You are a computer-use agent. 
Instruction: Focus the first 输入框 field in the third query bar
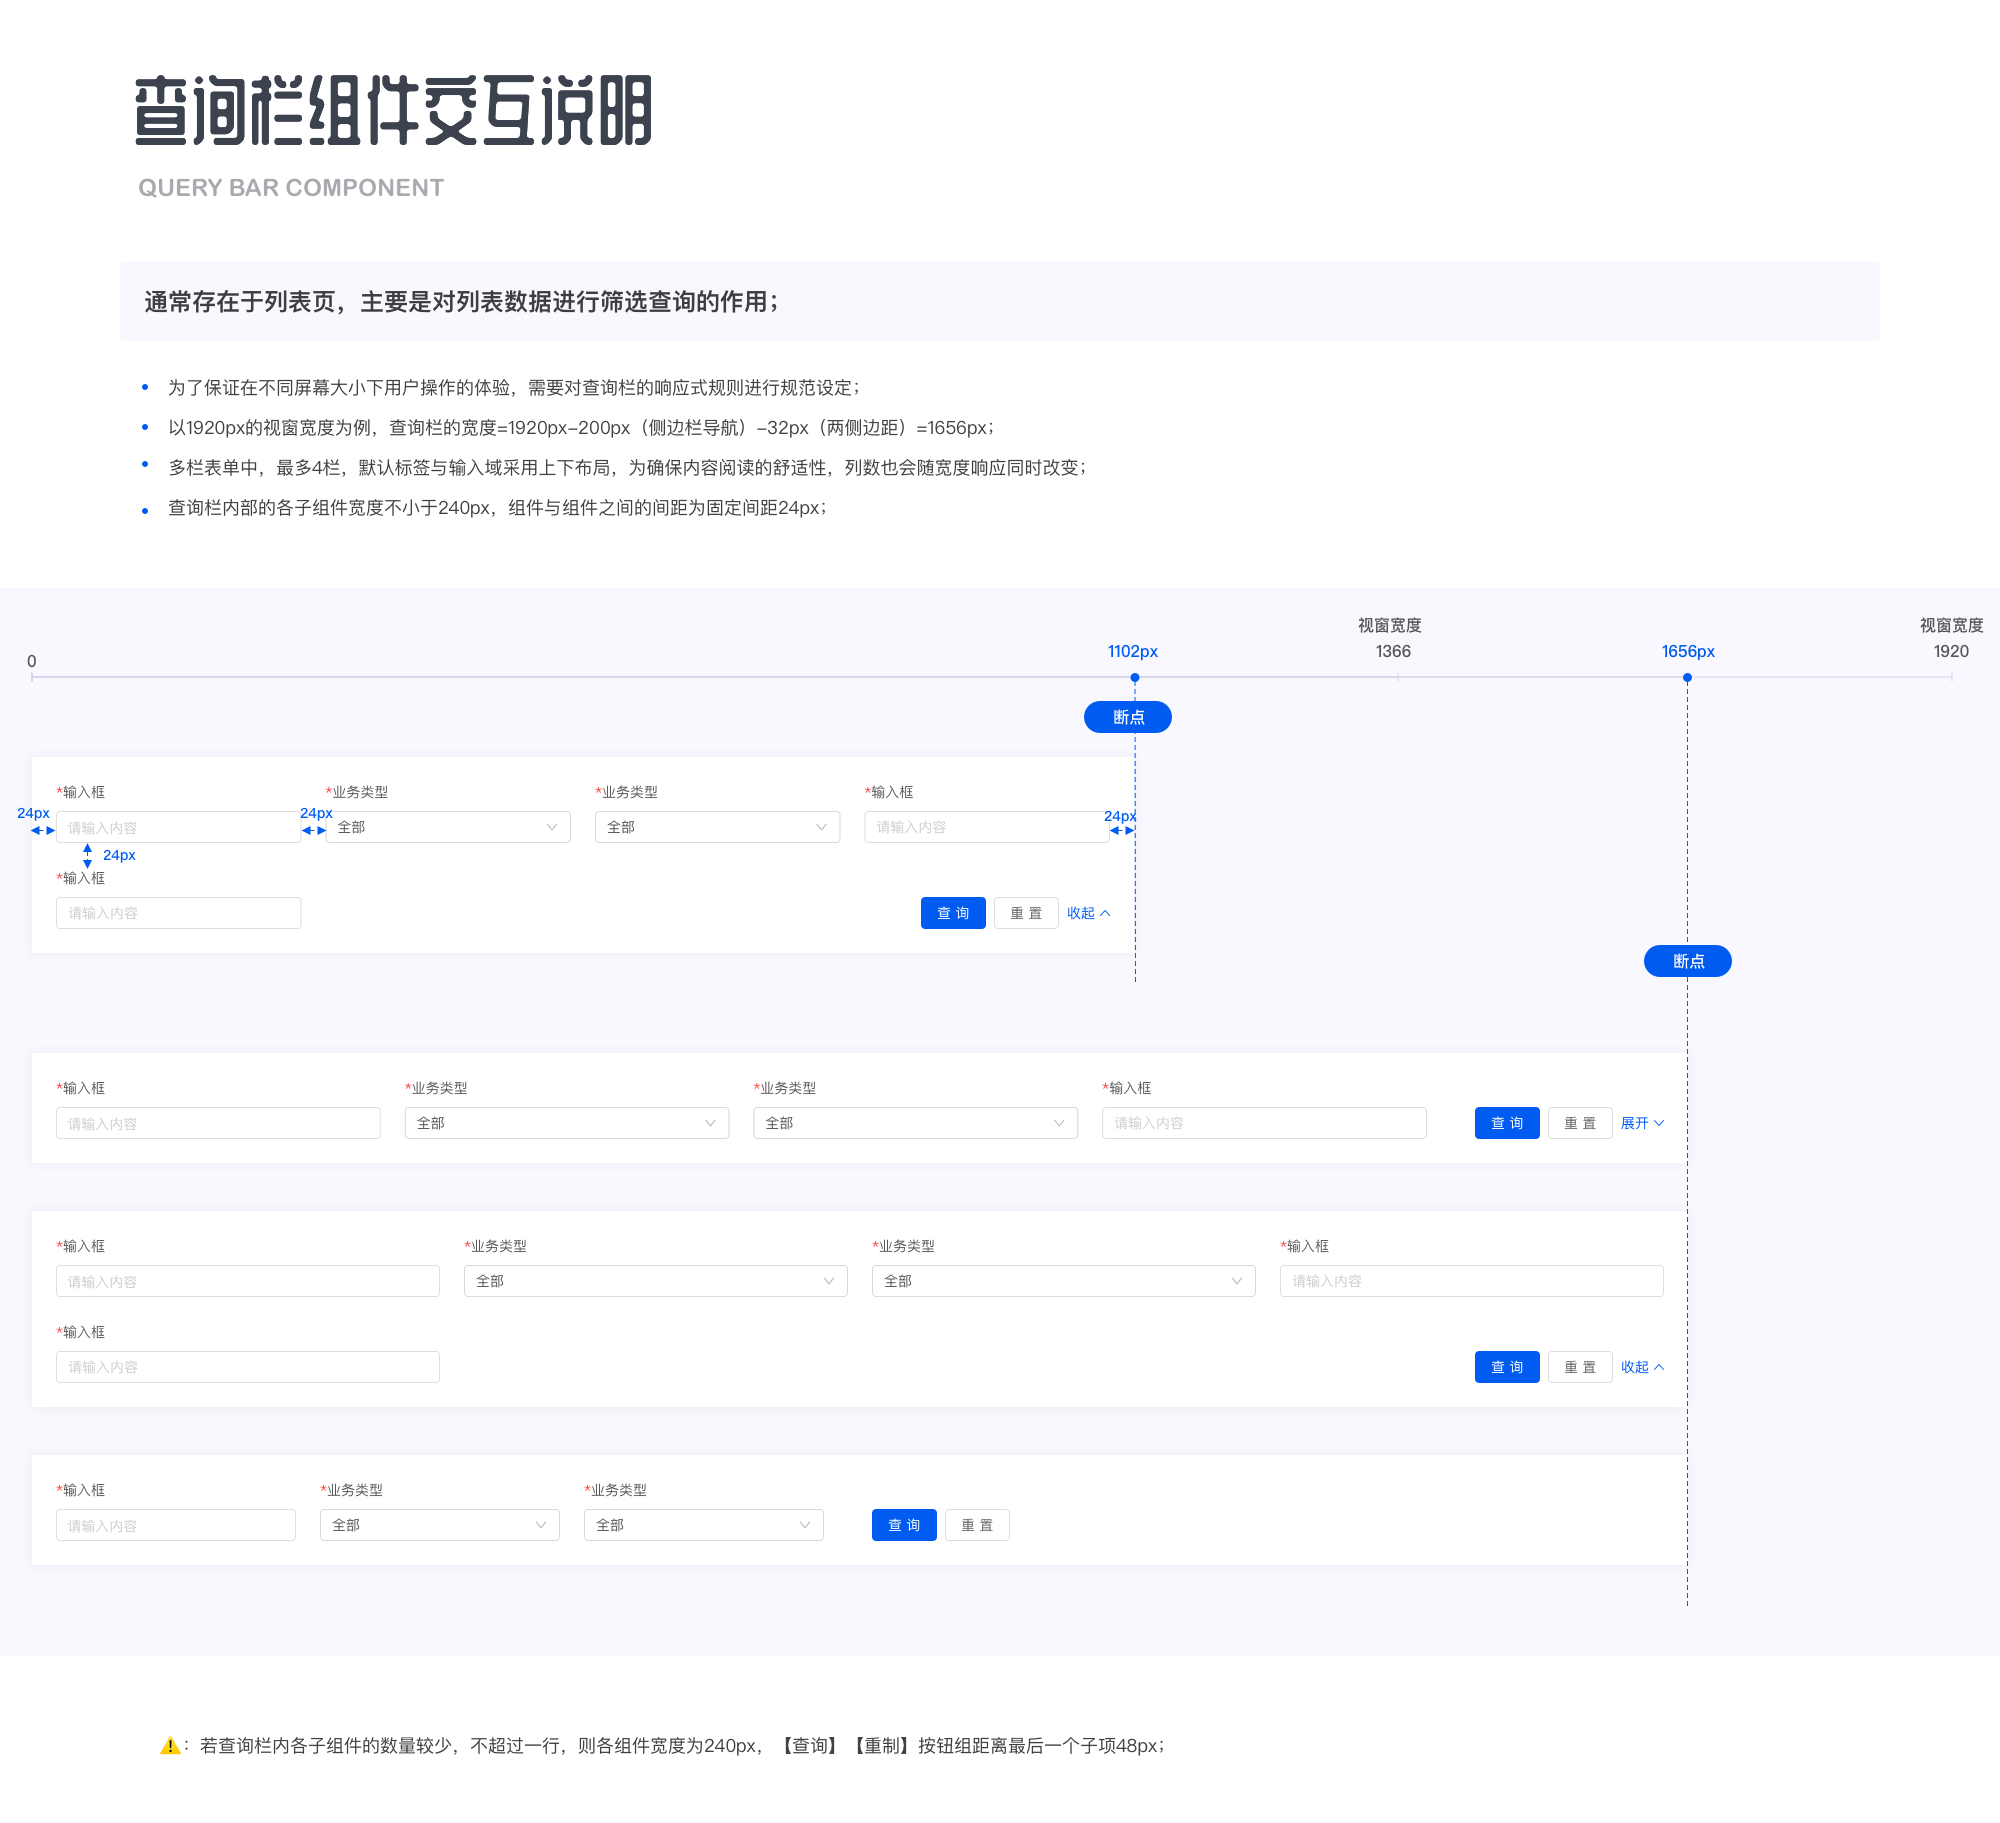248,1281
